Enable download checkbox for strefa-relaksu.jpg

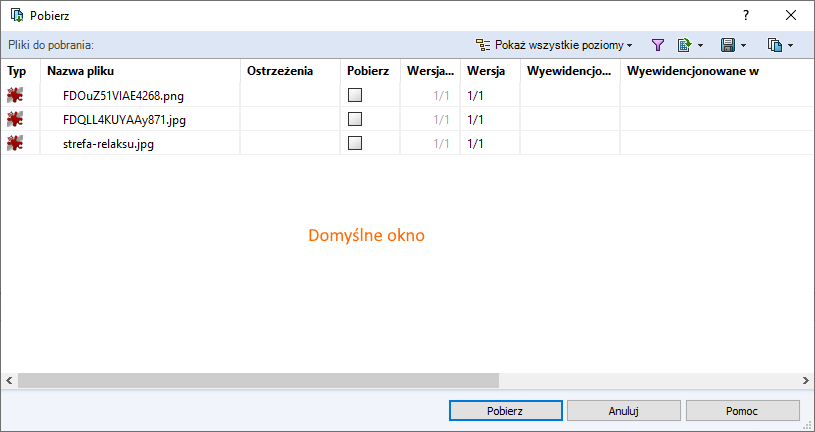(x=355, y=143)
